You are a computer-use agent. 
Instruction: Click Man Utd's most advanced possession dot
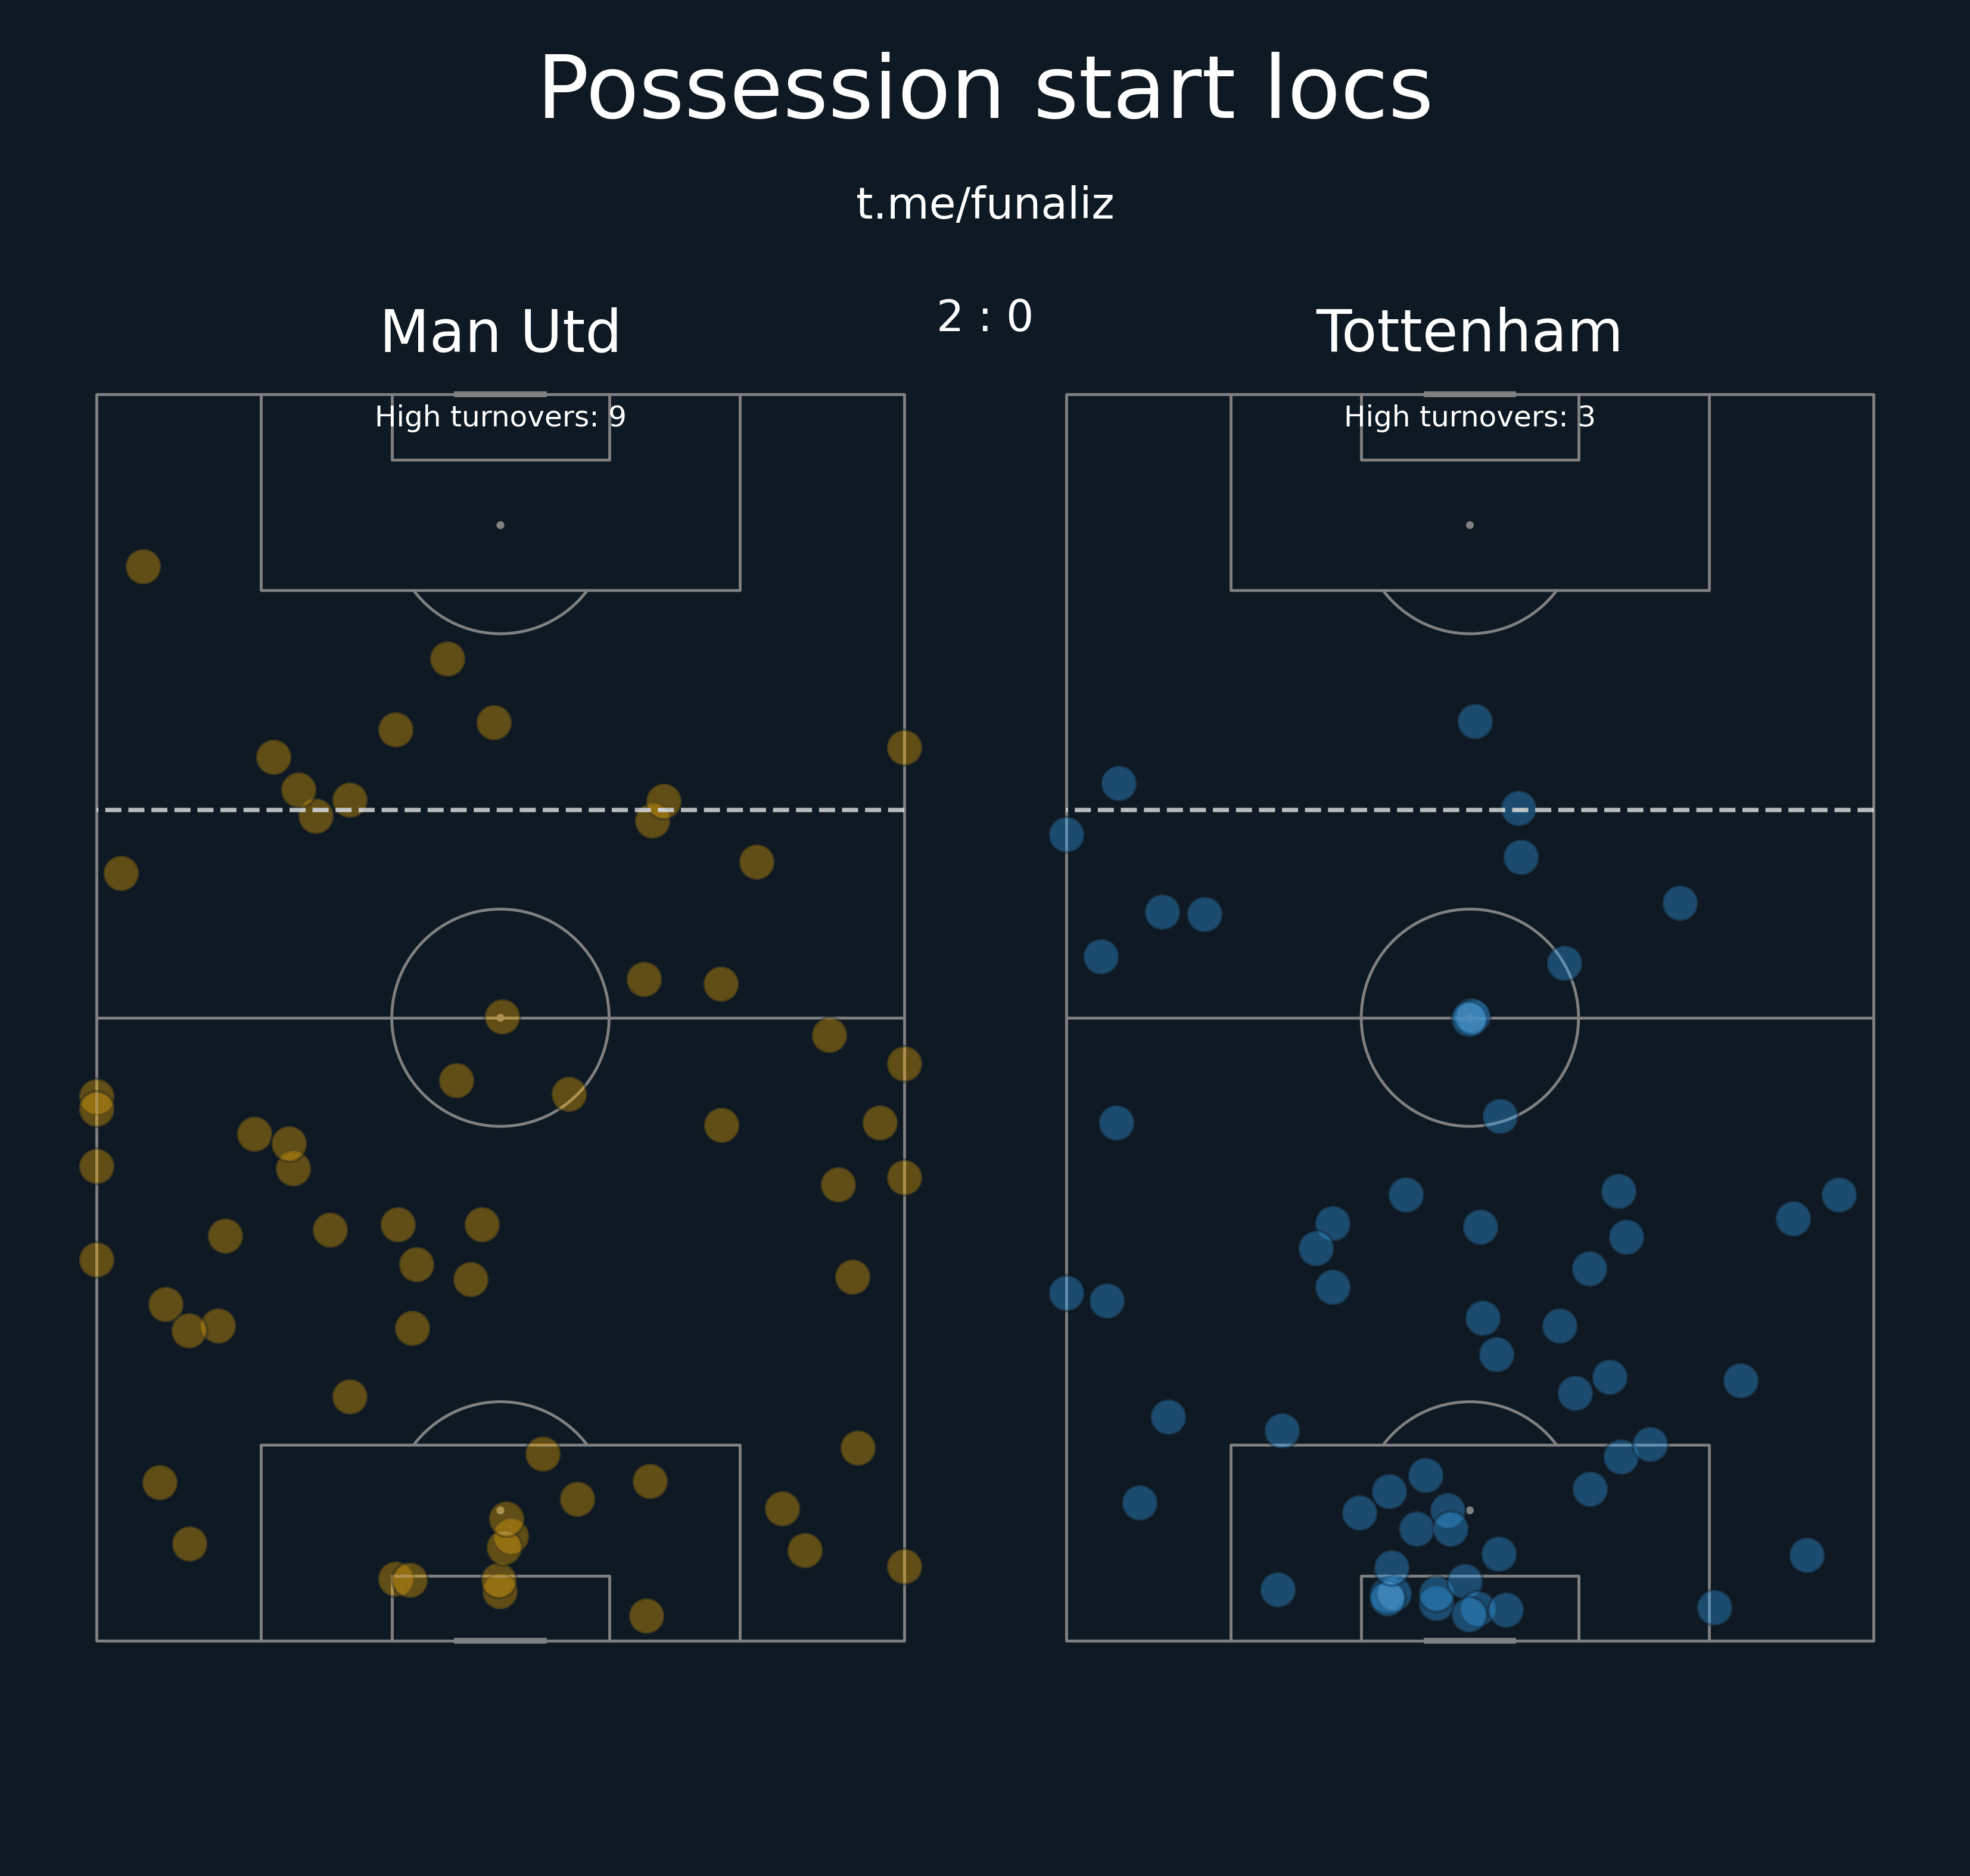coord(143,567)
